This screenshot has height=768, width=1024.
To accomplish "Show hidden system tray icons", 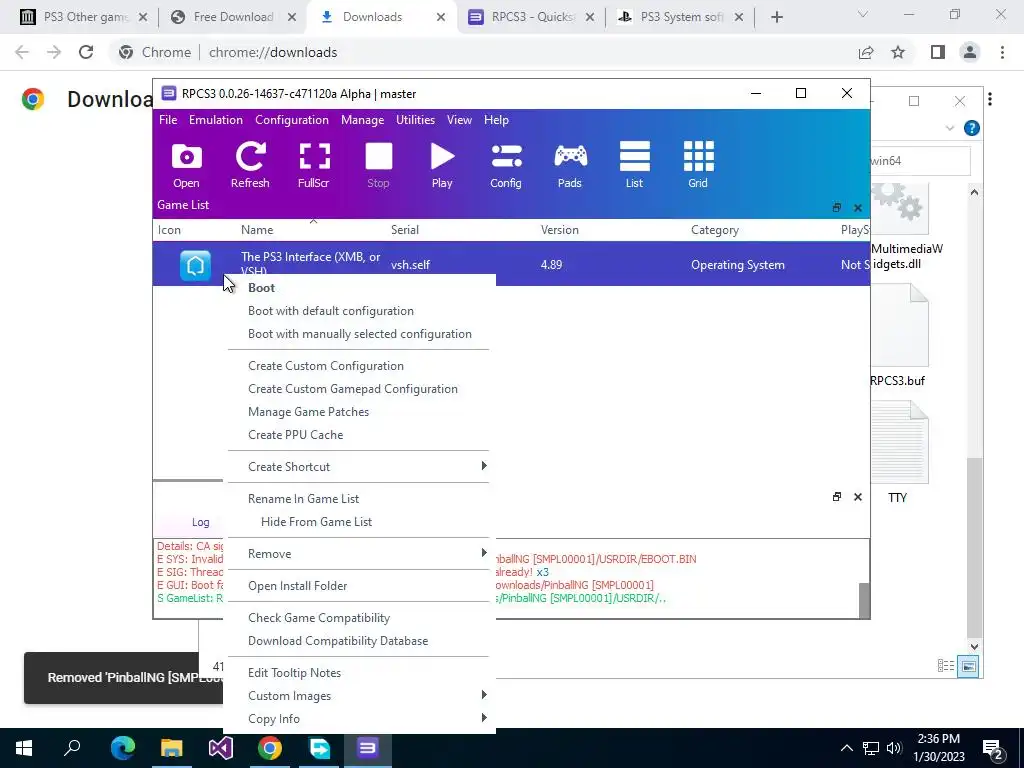I will [x=846, y=748].
